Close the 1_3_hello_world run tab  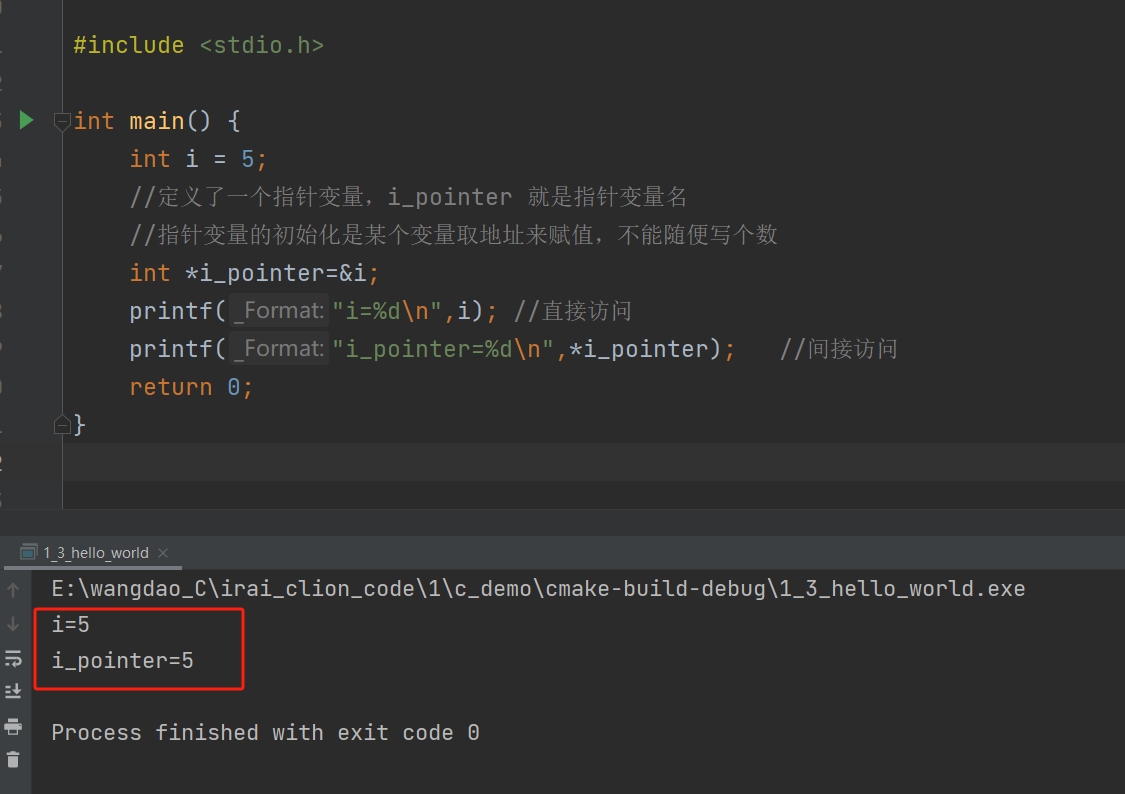coord(163,553)
